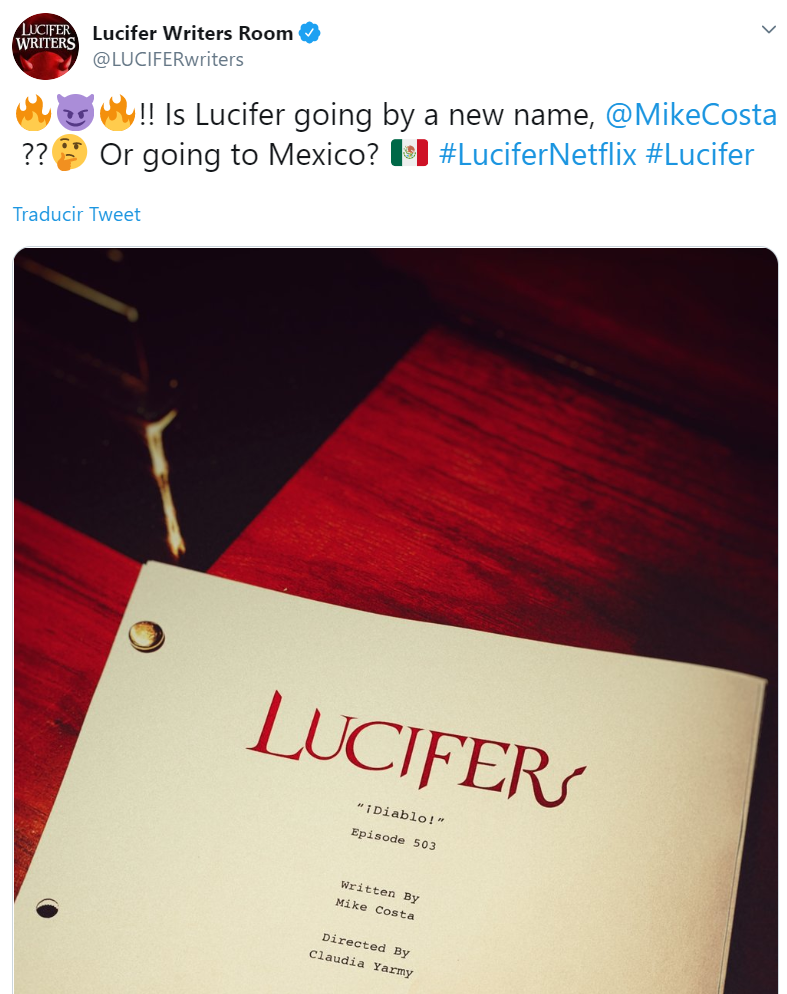Click the thinking face emoji
This screenshot has width=787, height=994.
tap(69, 154)
